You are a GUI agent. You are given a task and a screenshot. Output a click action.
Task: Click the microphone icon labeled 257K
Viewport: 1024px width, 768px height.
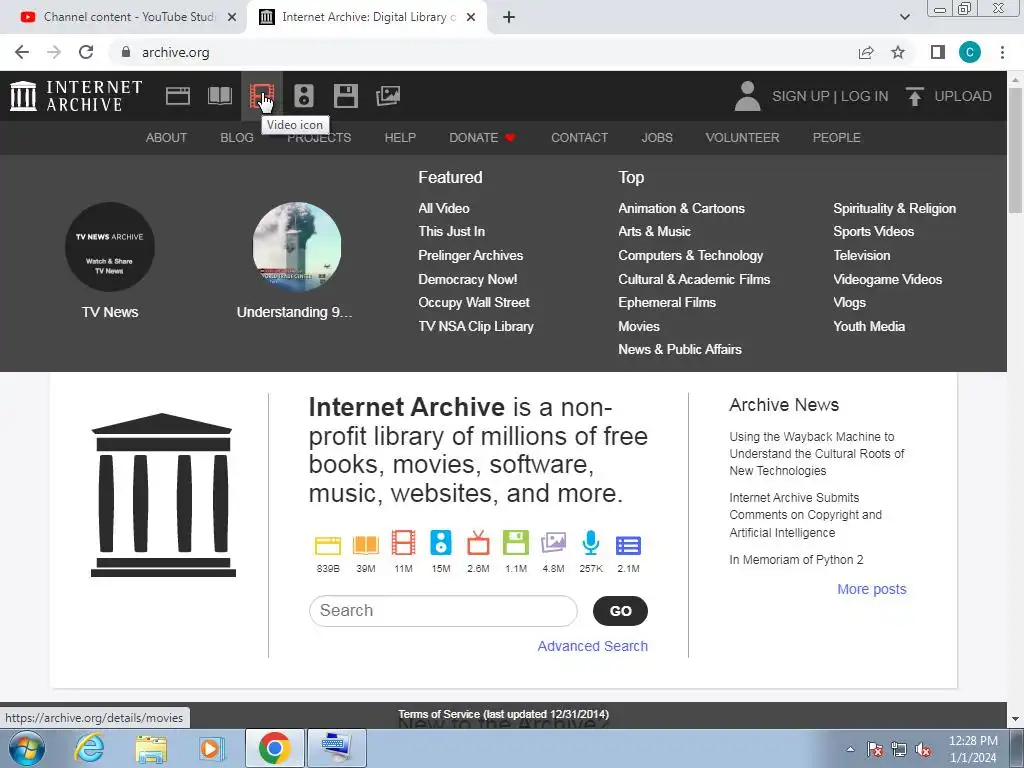[591, 543]
